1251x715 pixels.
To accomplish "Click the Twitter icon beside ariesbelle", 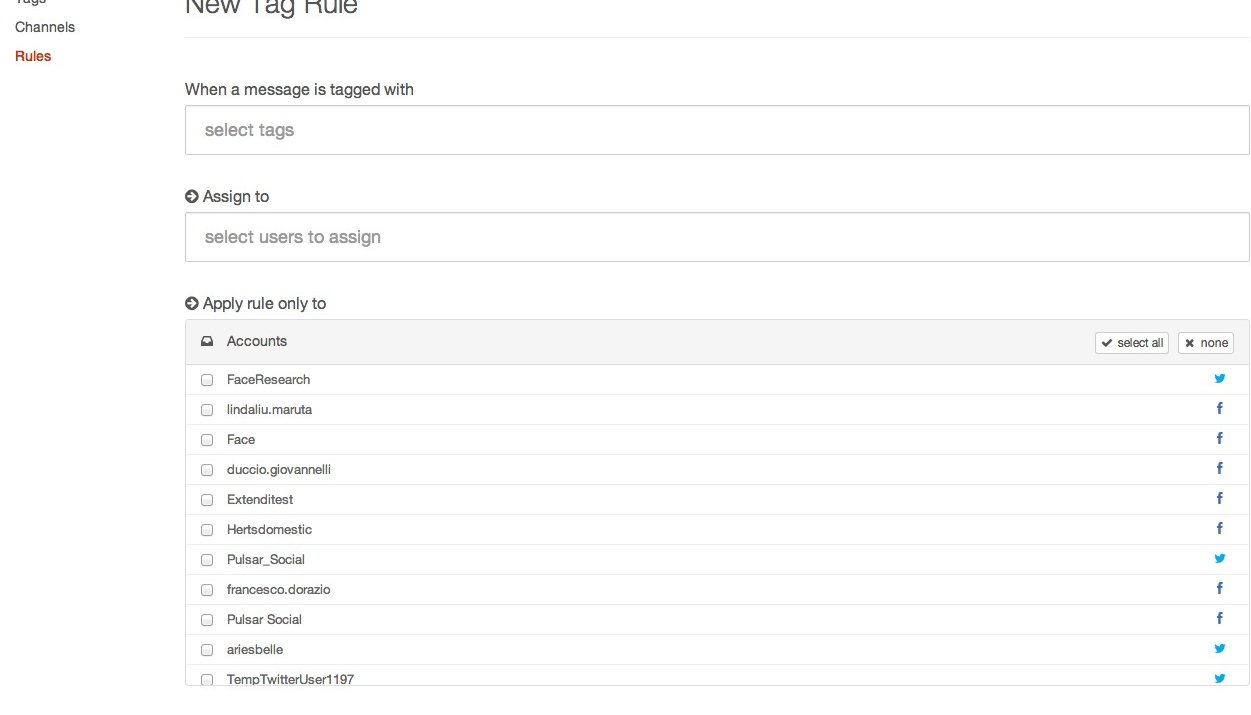I will 1219,649.
